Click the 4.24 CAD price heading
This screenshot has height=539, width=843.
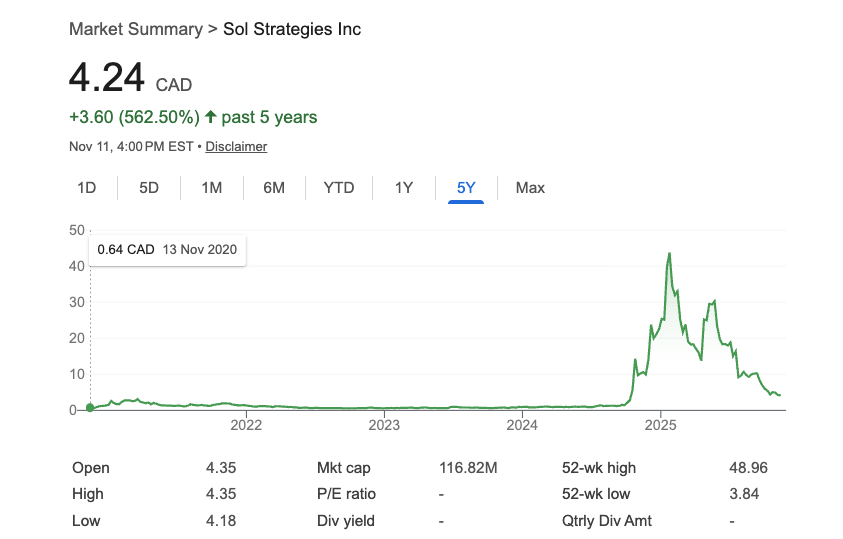[x=130, y=79]
